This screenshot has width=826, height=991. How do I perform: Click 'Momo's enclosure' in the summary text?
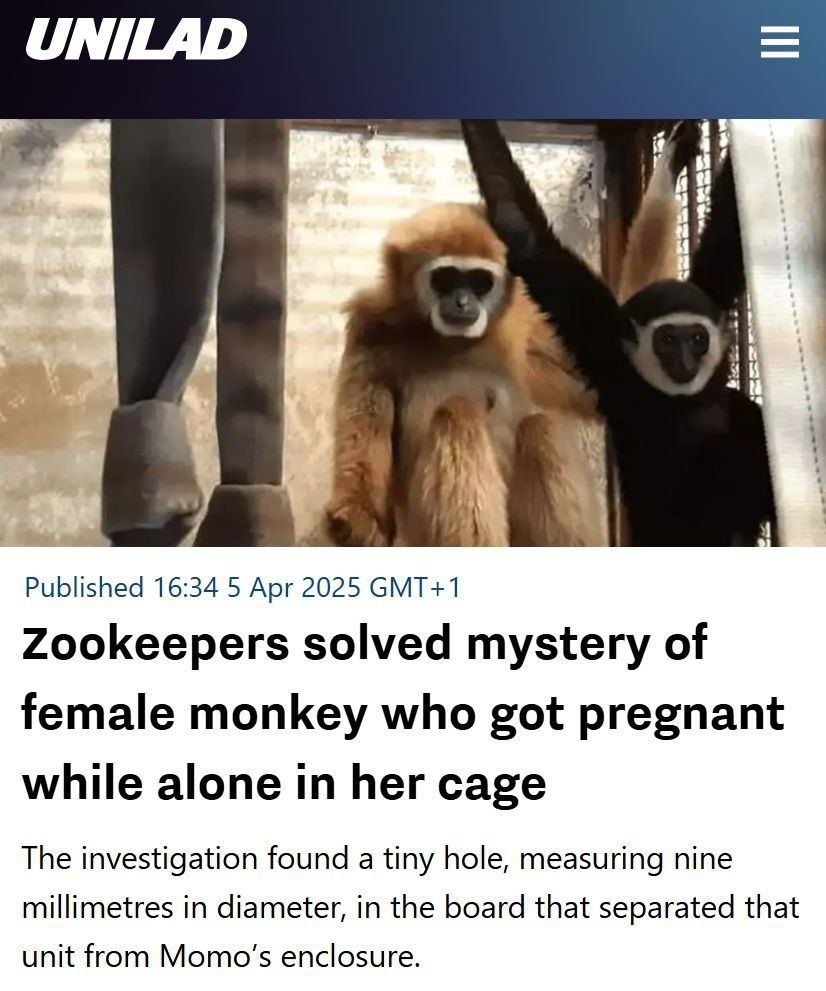point(289,956)
